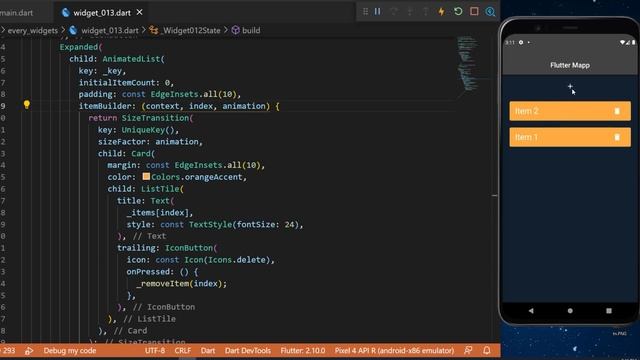The width and height of the screenshot is (640, 360).
Task: Click the minimap code overview
Action: (467, 63)
